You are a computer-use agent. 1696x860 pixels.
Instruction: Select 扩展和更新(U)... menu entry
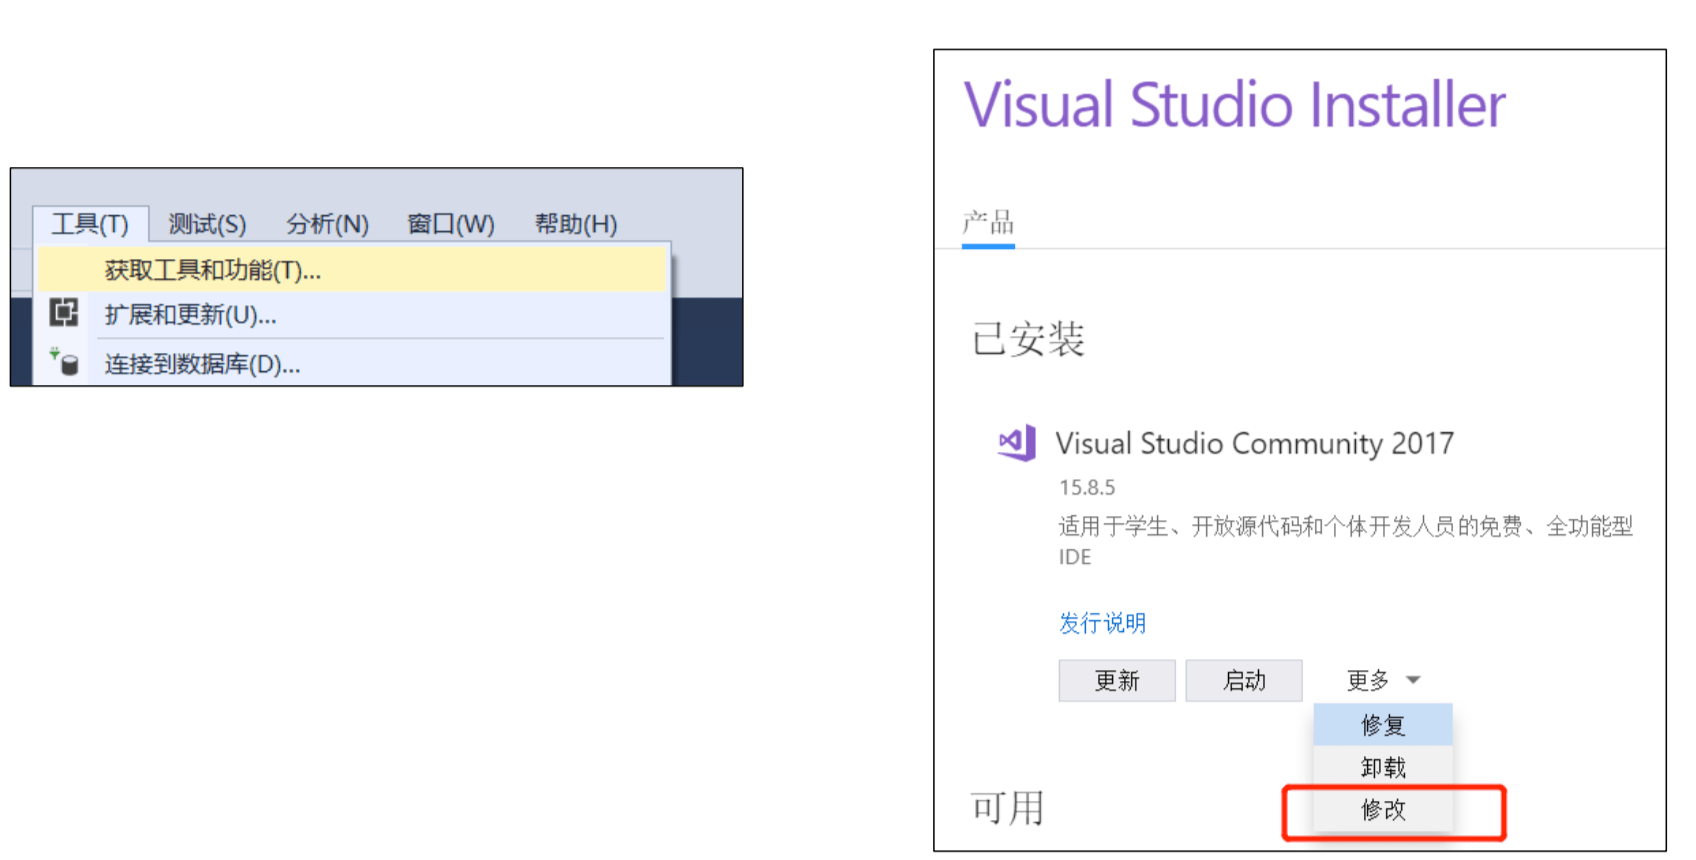point(352,315)
